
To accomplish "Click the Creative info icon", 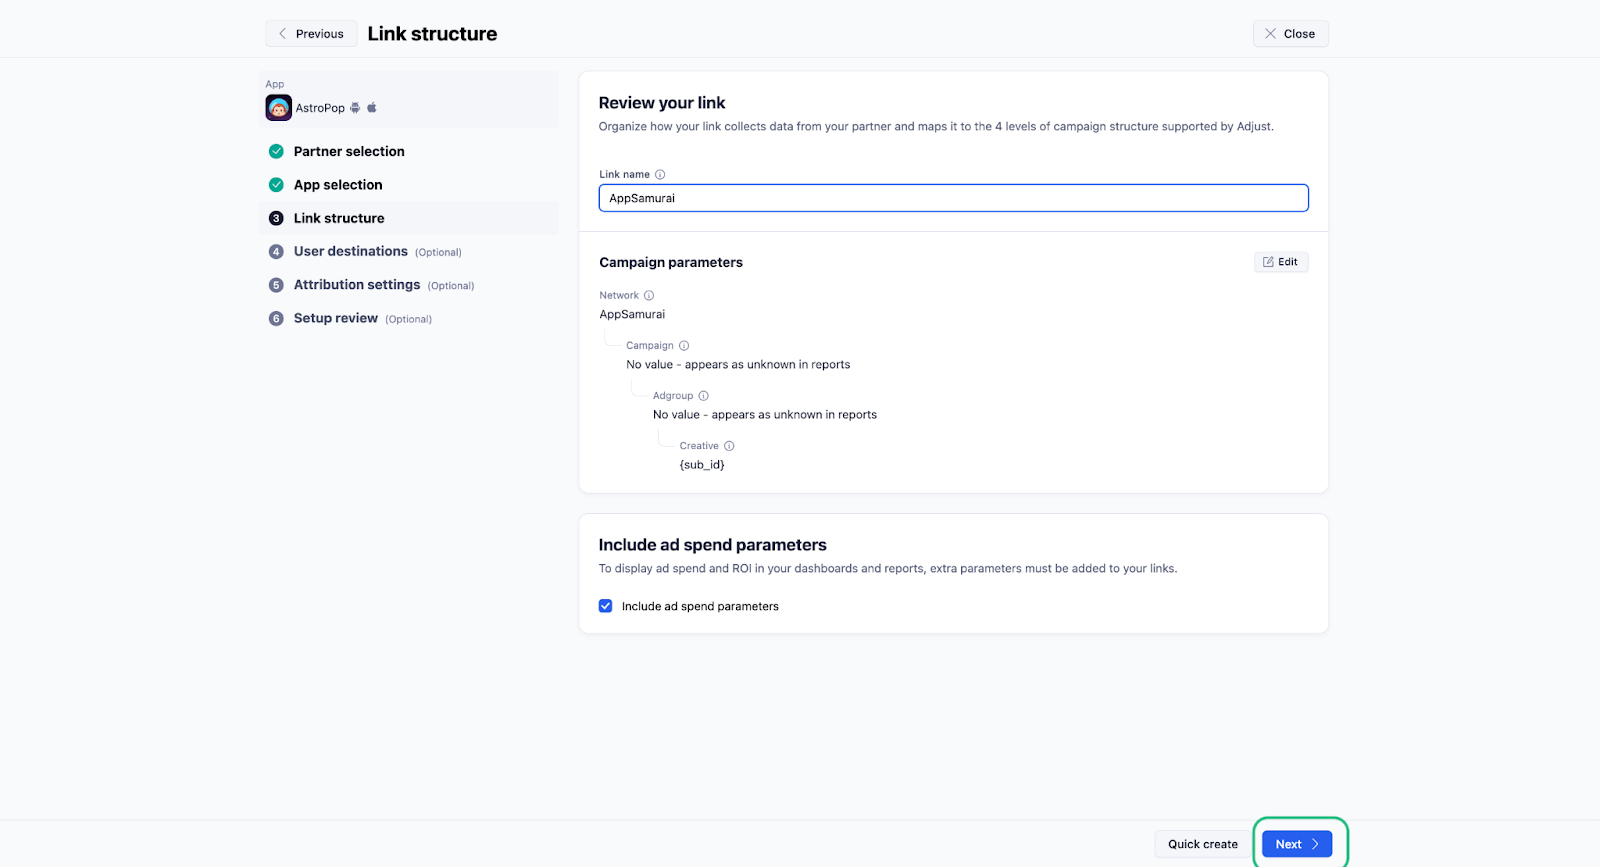I will click(729, 446).
